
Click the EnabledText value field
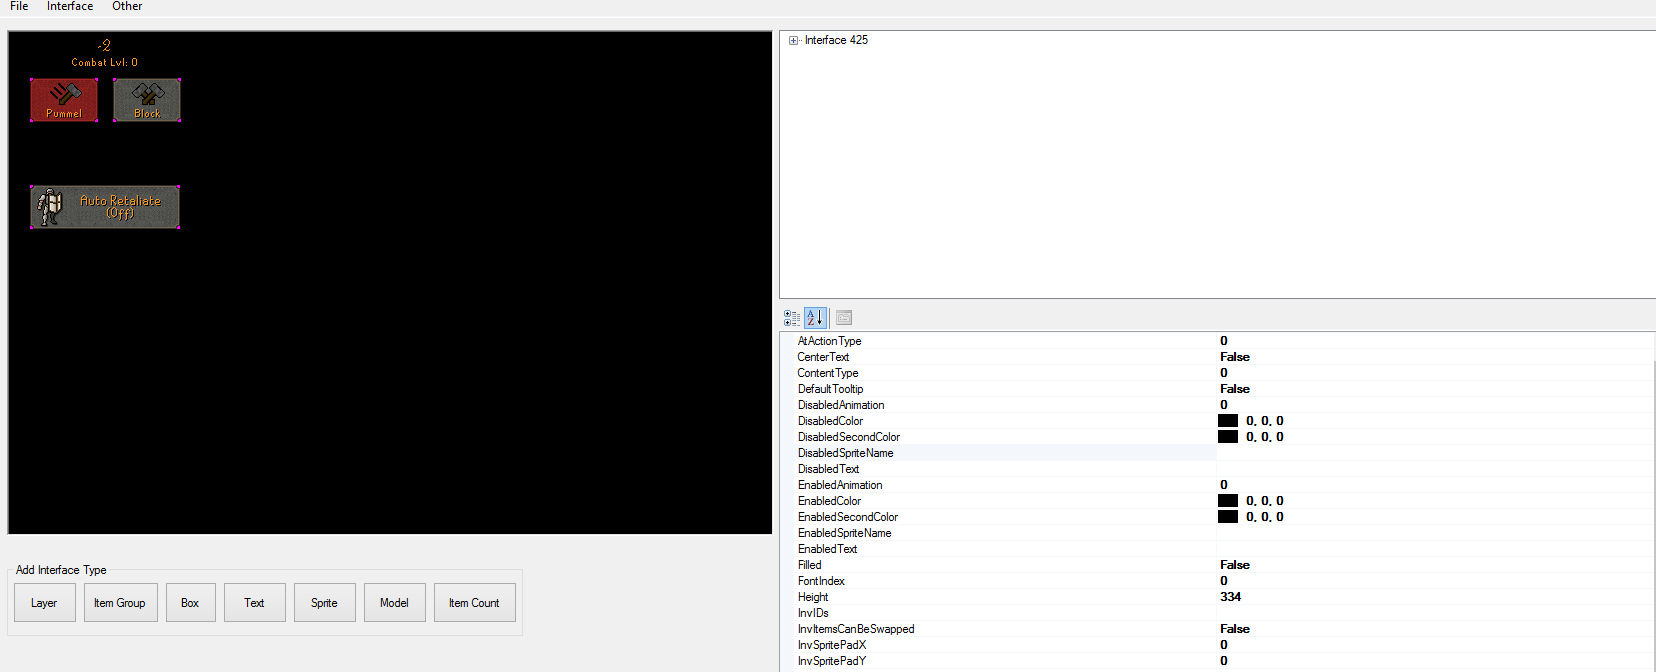coord(1435,549)
